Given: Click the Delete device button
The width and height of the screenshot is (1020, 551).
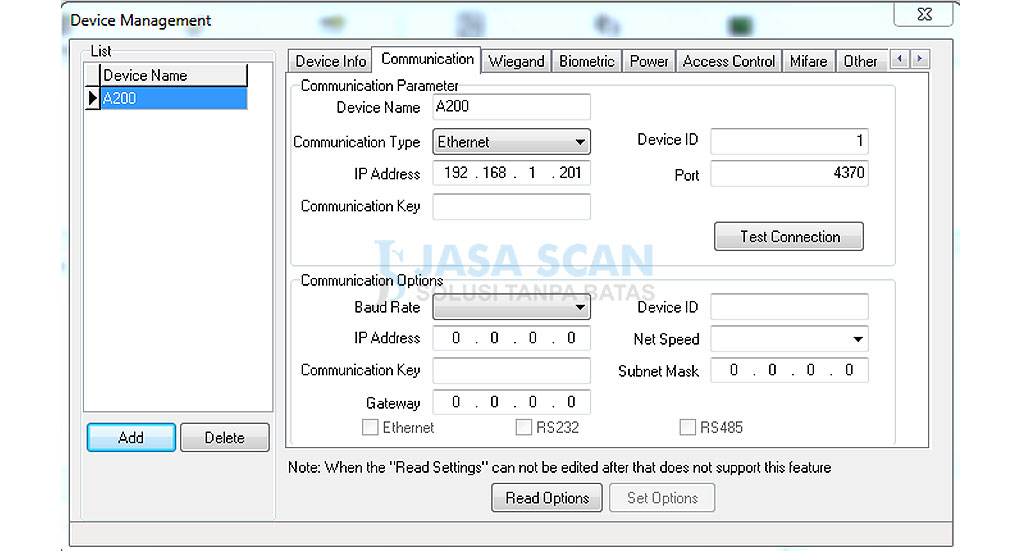Looking at the screenshot, I should click(x=224, y=437).
